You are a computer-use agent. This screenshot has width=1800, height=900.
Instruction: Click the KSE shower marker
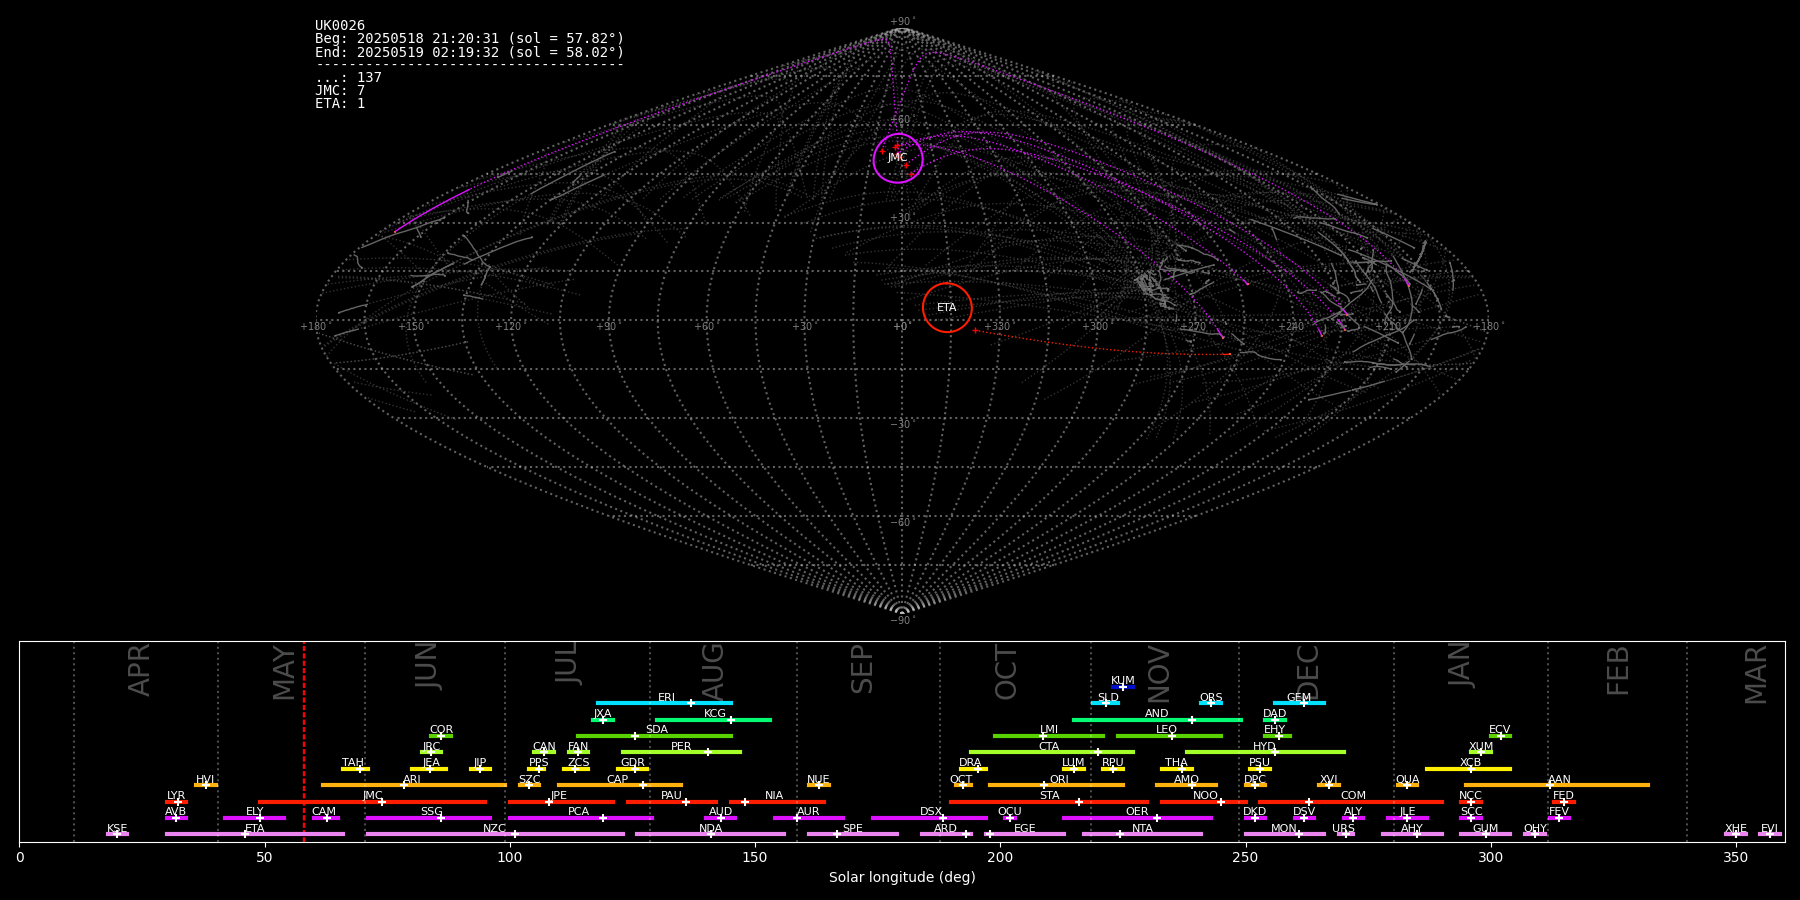(x=117, y=834)
